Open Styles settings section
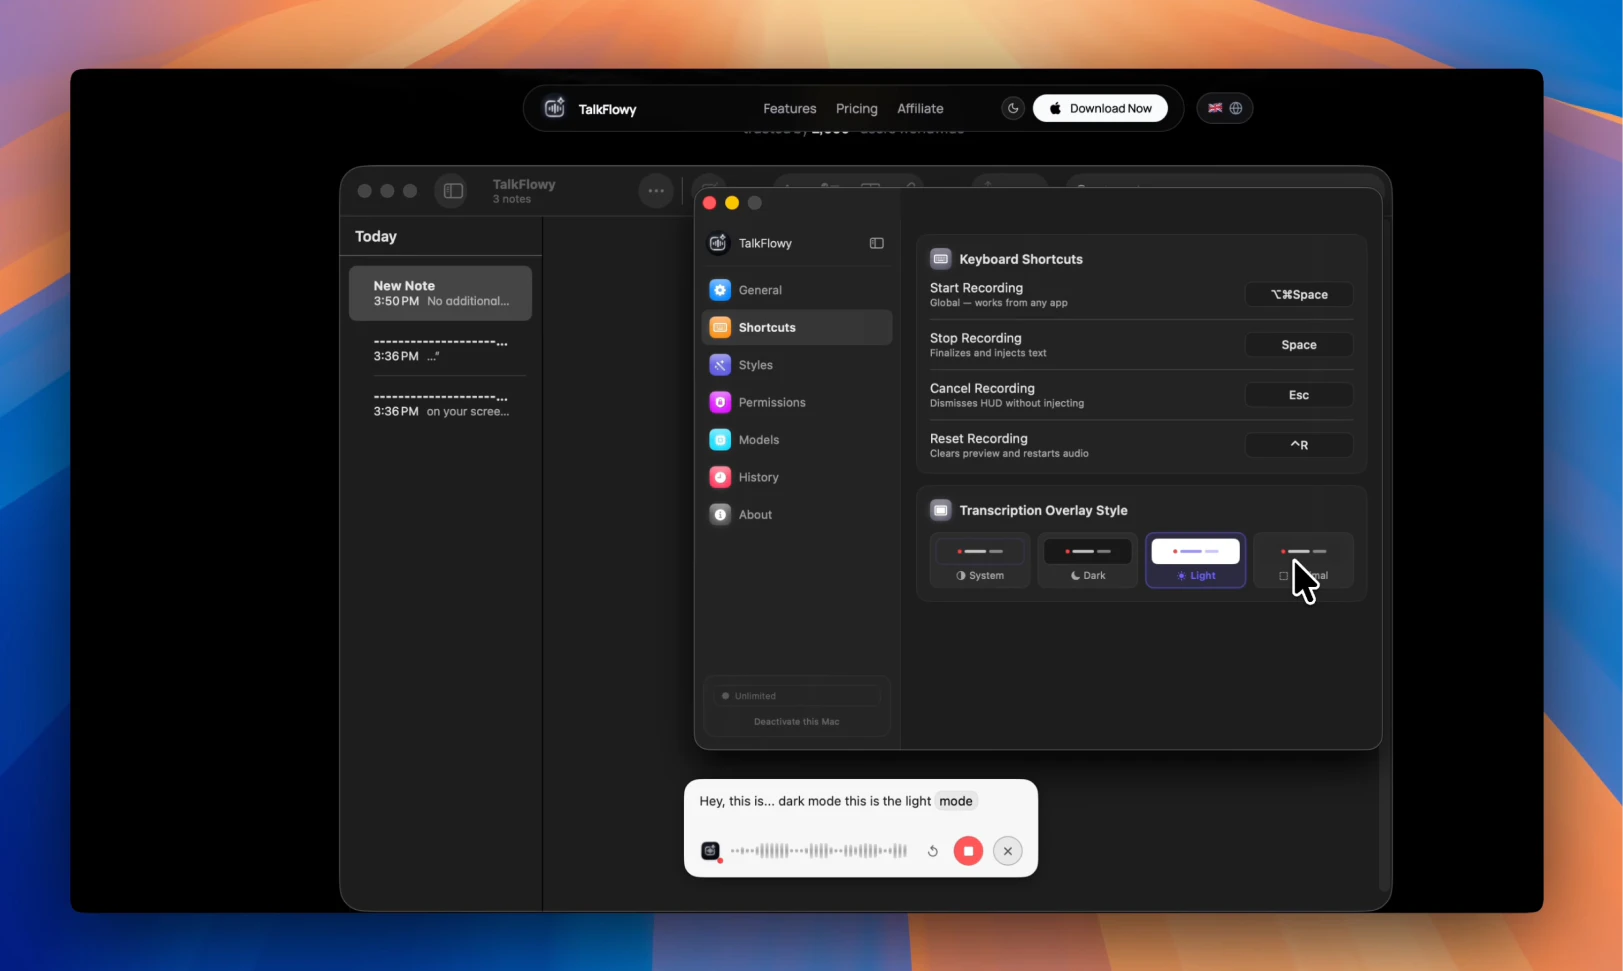Screen dimensions: 1623x971 pyautogui.click(x=797, y=365)
